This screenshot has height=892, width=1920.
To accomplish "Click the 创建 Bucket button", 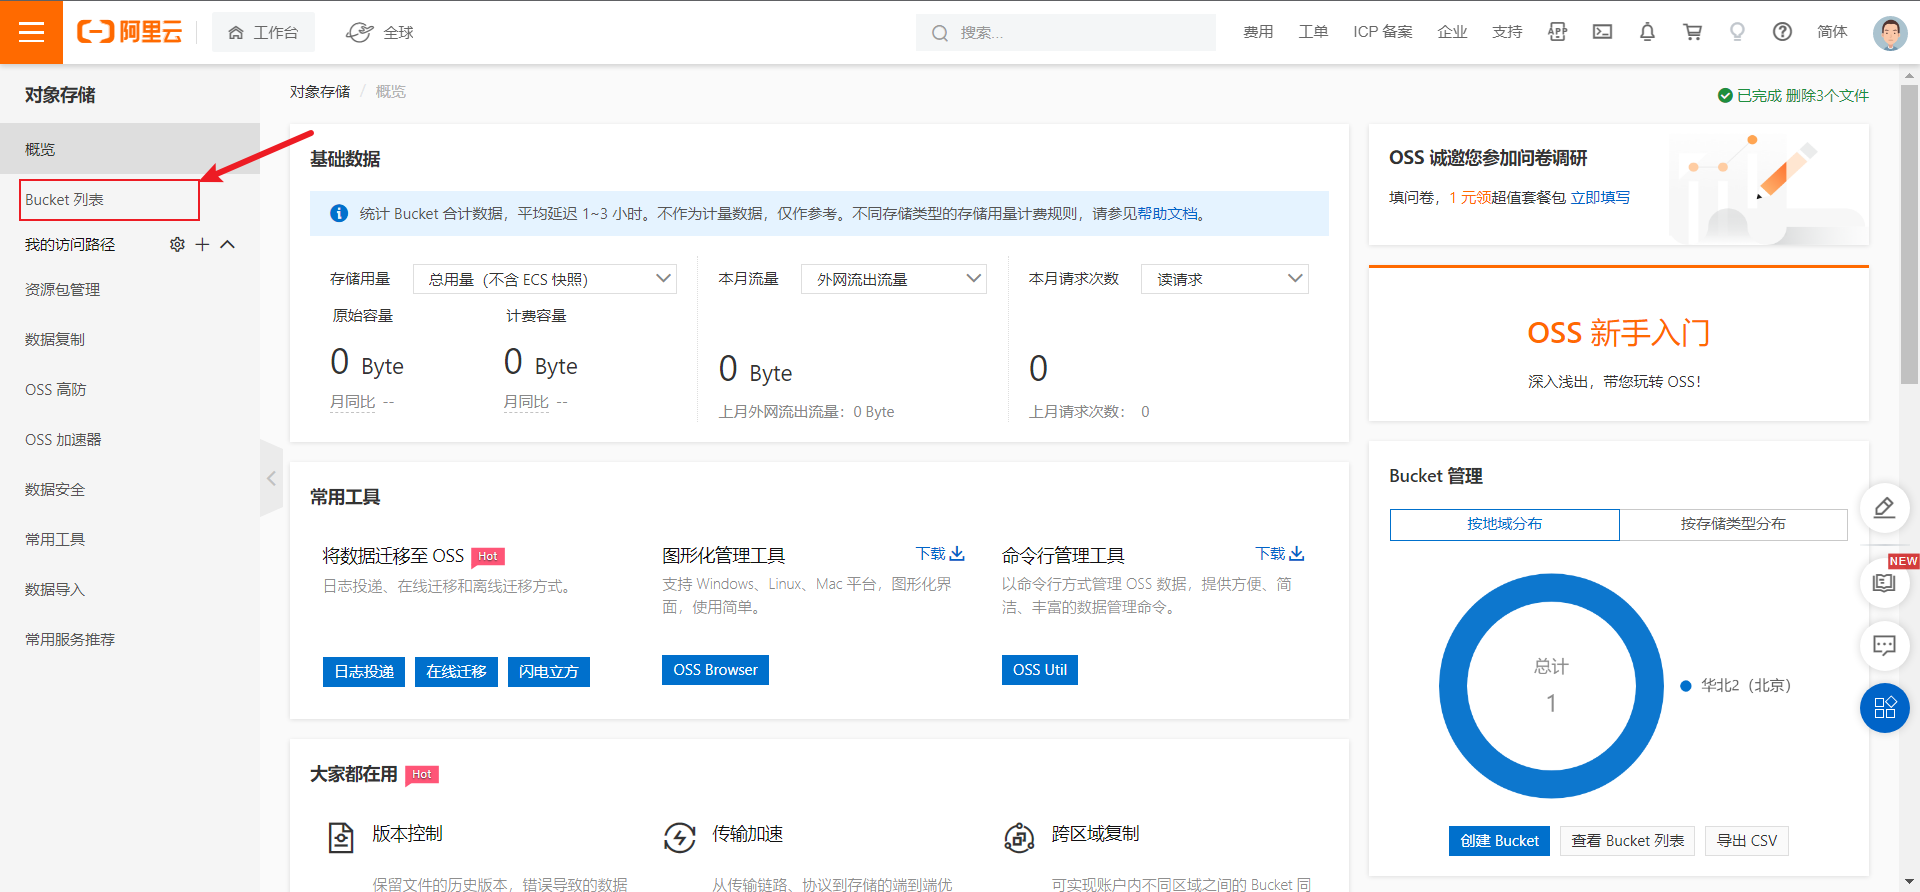I will (1499, 841).
